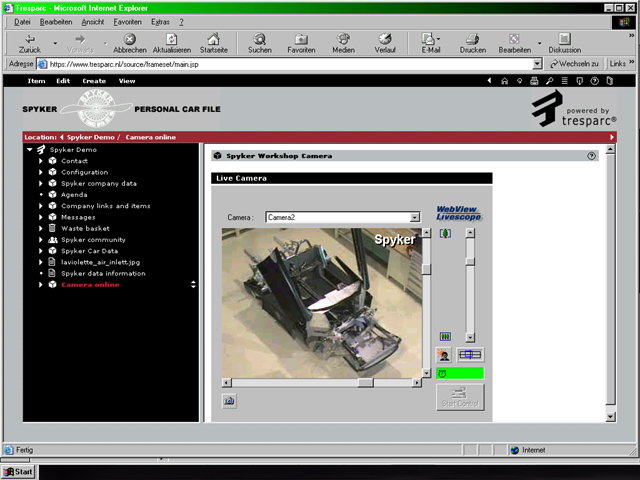
Task: Stop loading with Abbrechen
Action: (x=129, y=43)
